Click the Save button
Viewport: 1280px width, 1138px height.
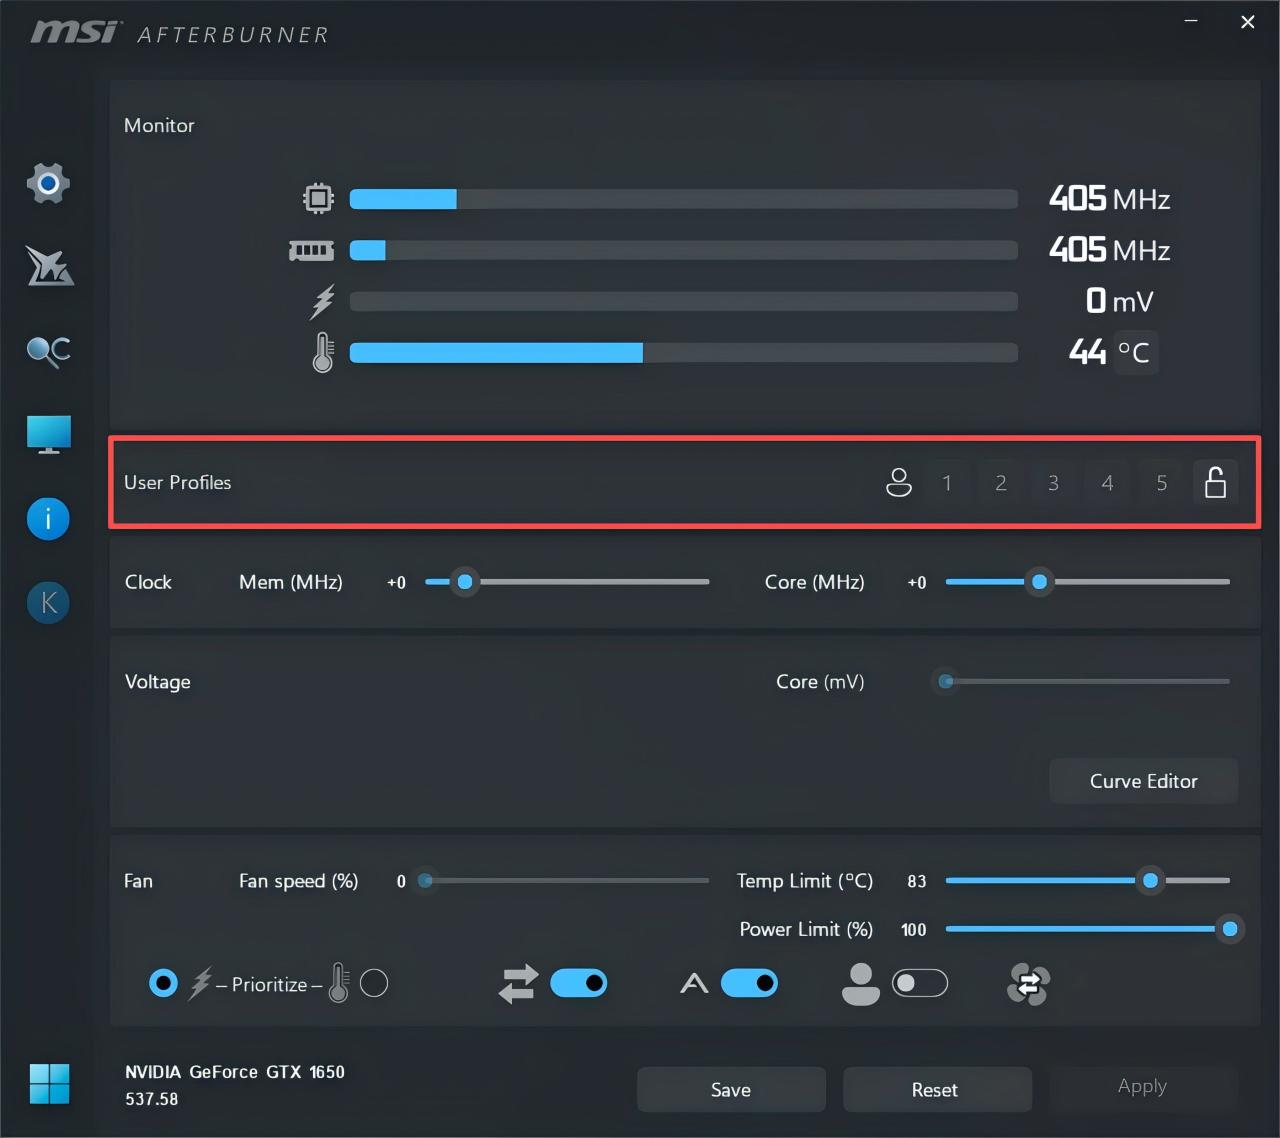coord(731,1089)
